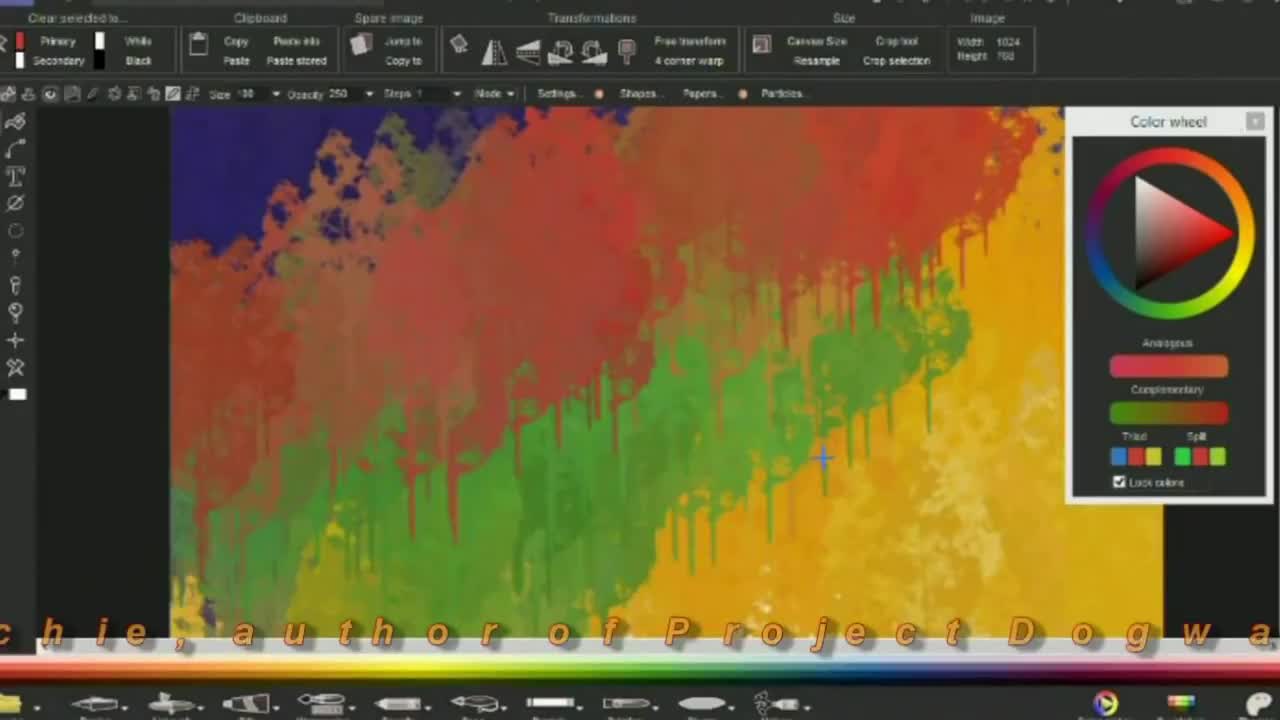Pick the paint tube brush in bottom bar
The height and width of the screenshot is (720, 1280).
coord(245,704)
